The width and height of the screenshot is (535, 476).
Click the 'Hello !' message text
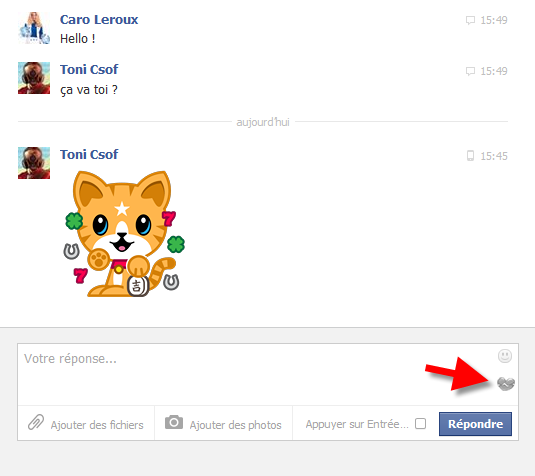(77, 39)
